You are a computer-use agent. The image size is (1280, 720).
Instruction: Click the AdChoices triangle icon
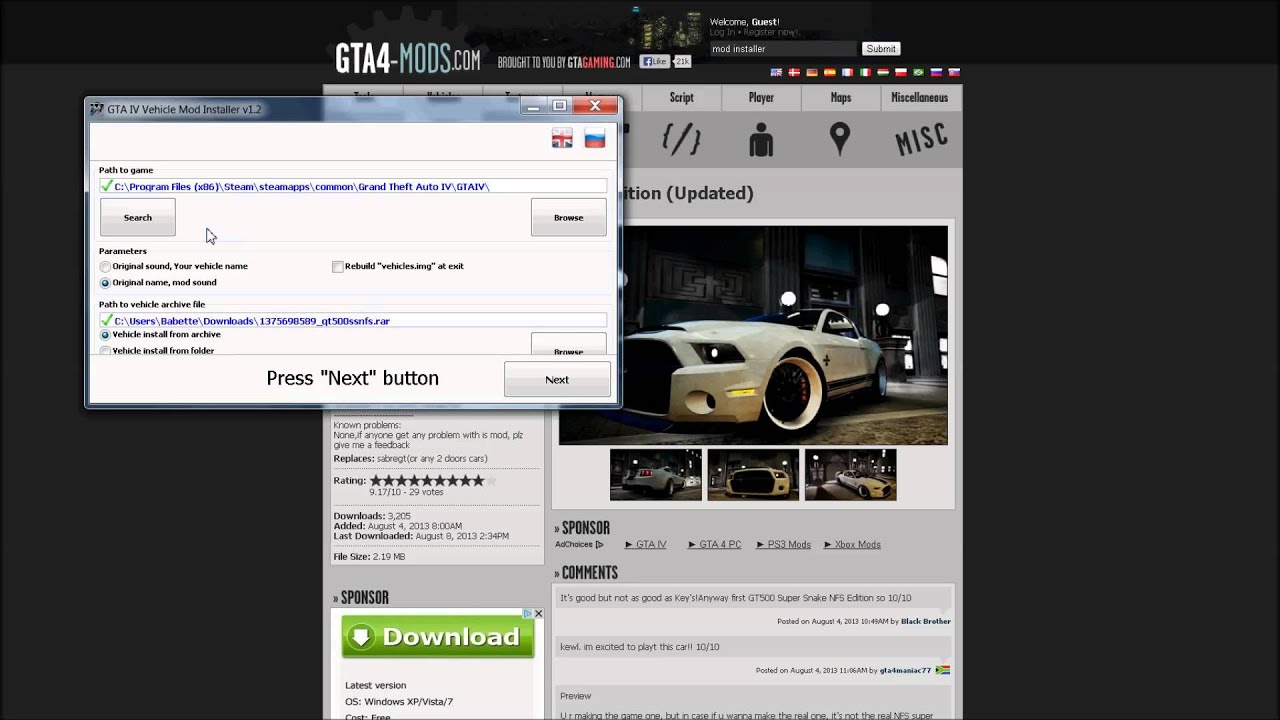(x=599, y=545)
